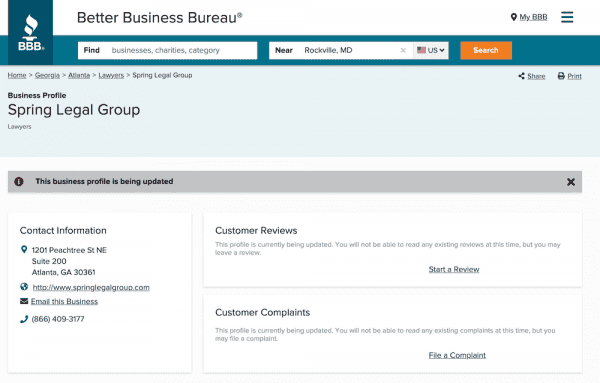Click the info icon in the banner
This screenshot has height=383, width=600.
tap(19, 182)
